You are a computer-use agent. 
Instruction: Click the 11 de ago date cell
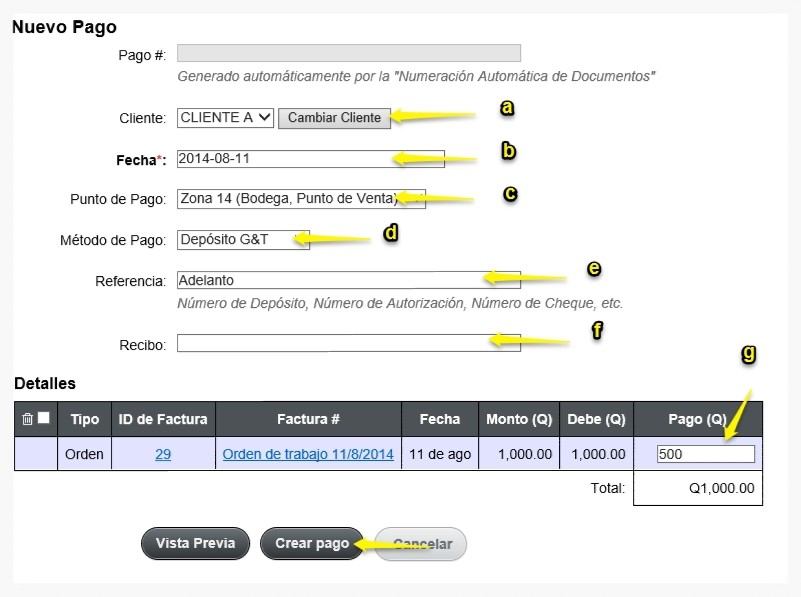coord(440,454)
